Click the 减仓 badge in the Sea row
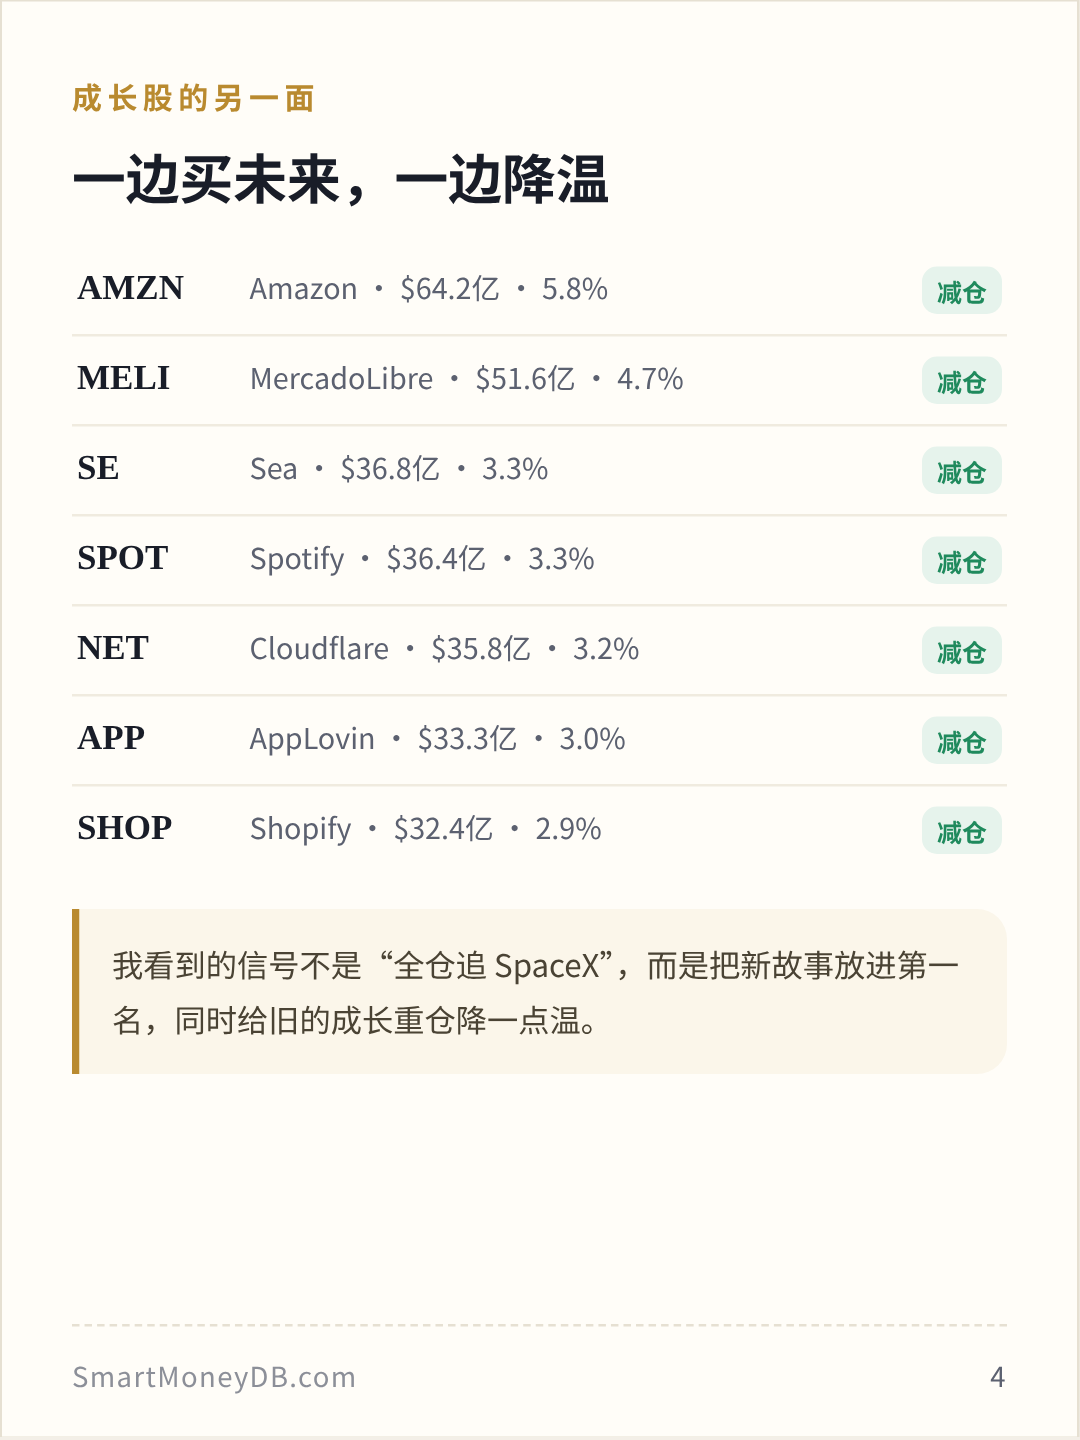The height and width of the screenshot is (1440, 1080). tap(961, 471)
